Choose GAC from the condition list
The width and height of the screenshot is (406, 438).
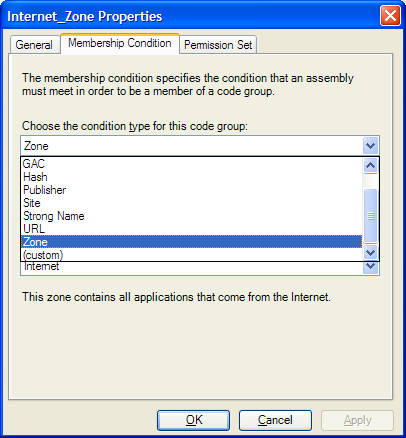tap(192, 164)
